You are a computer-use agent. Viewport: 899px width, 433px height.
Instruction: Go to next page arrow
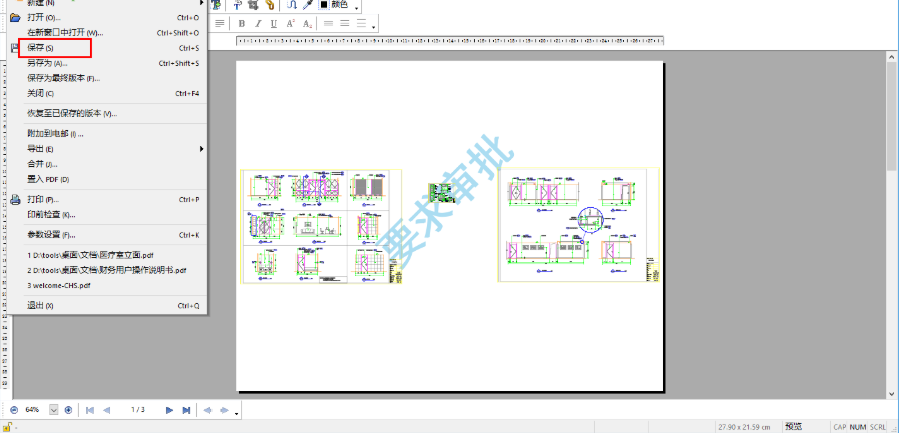[x=169, y=410]
